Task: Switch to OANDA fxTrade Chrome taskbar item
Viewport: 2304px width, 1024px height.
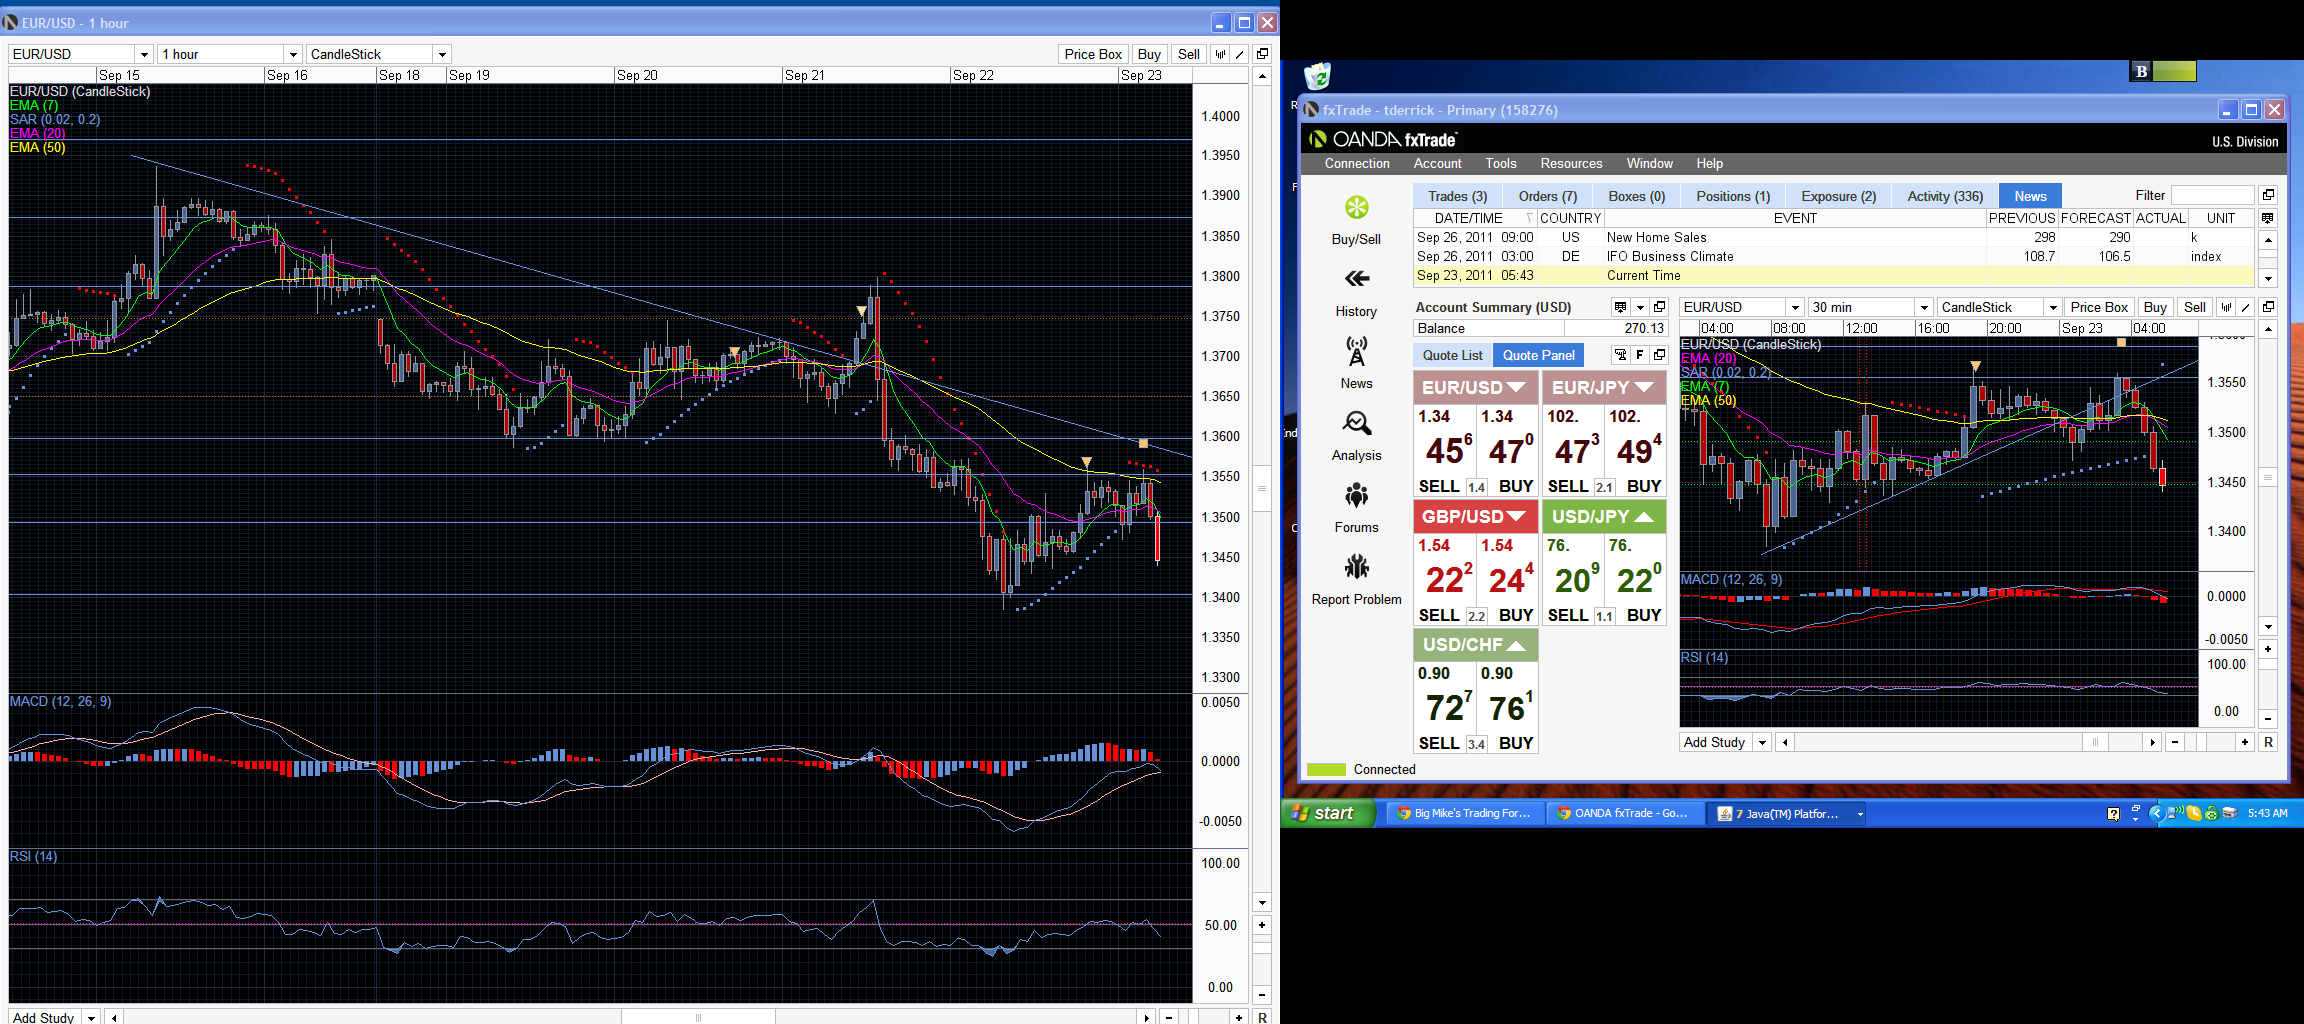Action: [x=1624, y=813]
